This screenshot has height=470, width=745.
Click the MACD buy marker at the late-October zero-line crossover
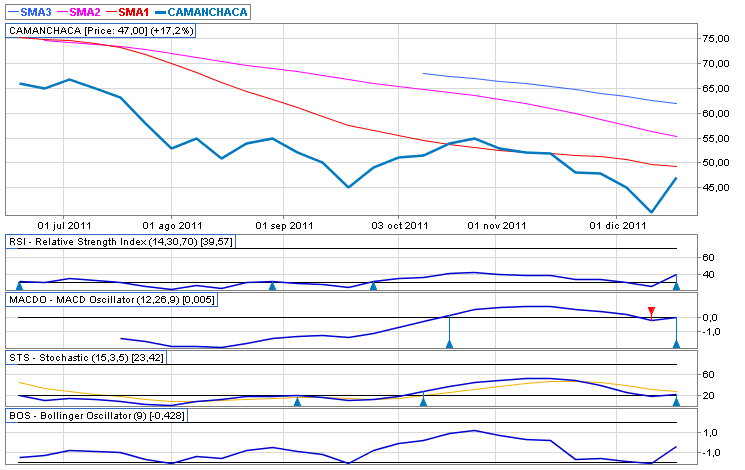(x=449, y=344)
